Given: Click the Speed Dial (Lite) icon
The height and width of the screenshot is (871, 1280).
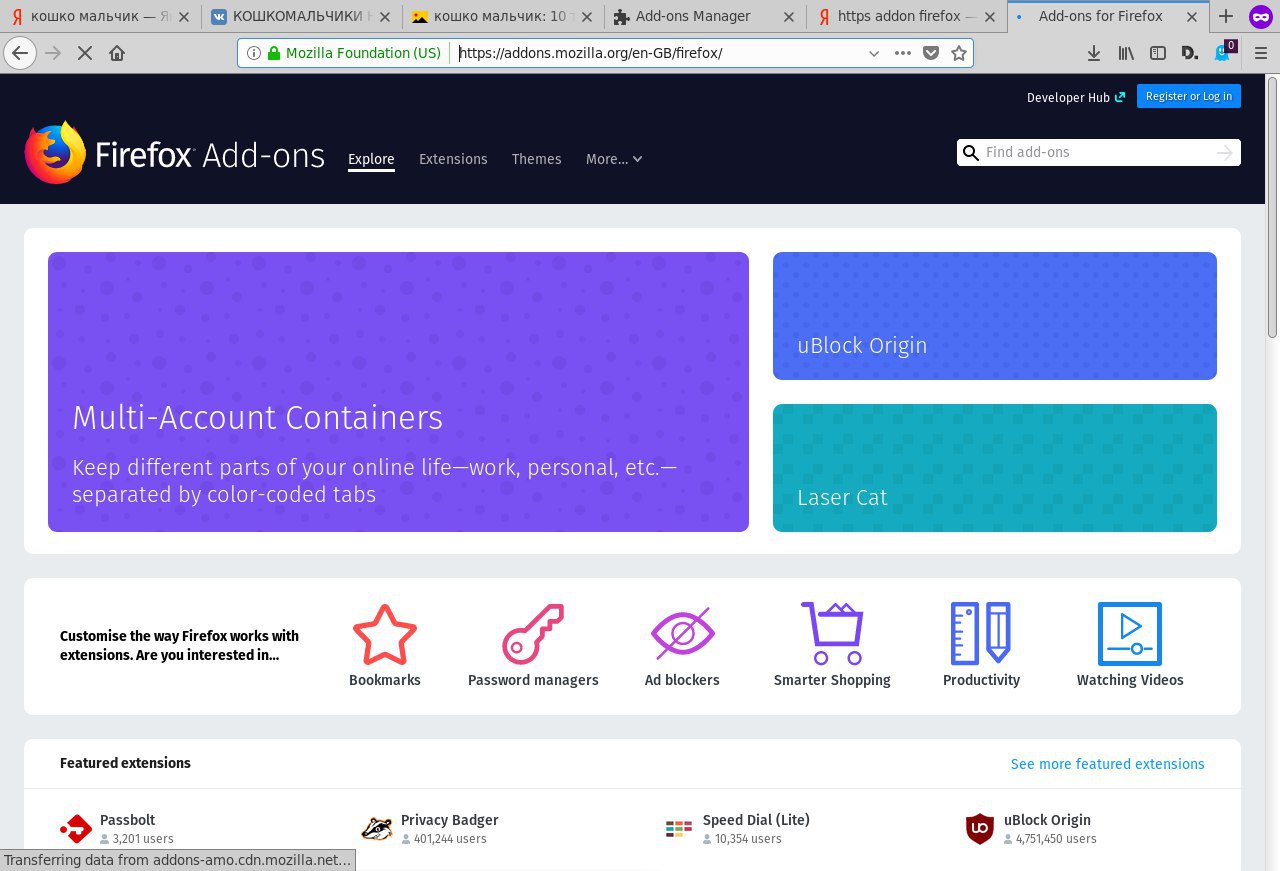Looking at the screenshot, I should click(679, 829).
